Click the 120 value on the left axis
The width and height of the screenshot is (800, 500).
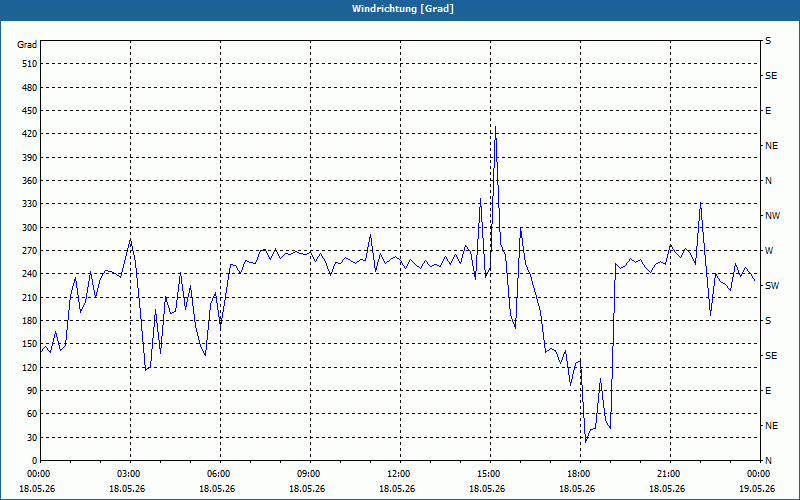click(30, 367)
